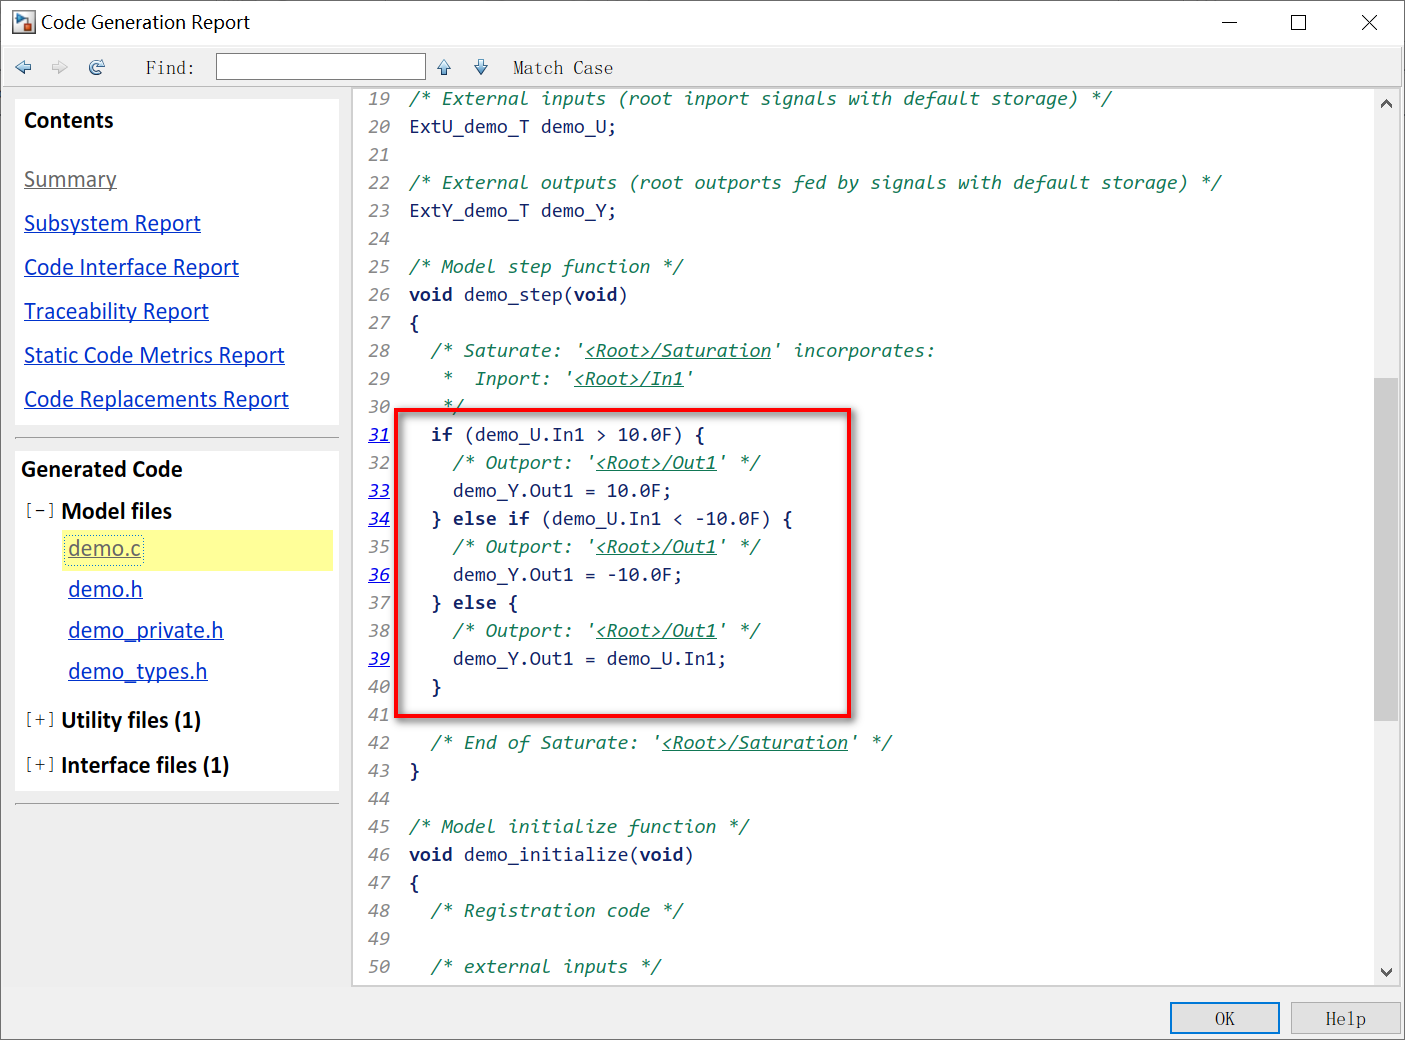This screenshot has height=1040, width=1405.
Task: Close the Code Generation Report window
Action: coord(1369,22)
